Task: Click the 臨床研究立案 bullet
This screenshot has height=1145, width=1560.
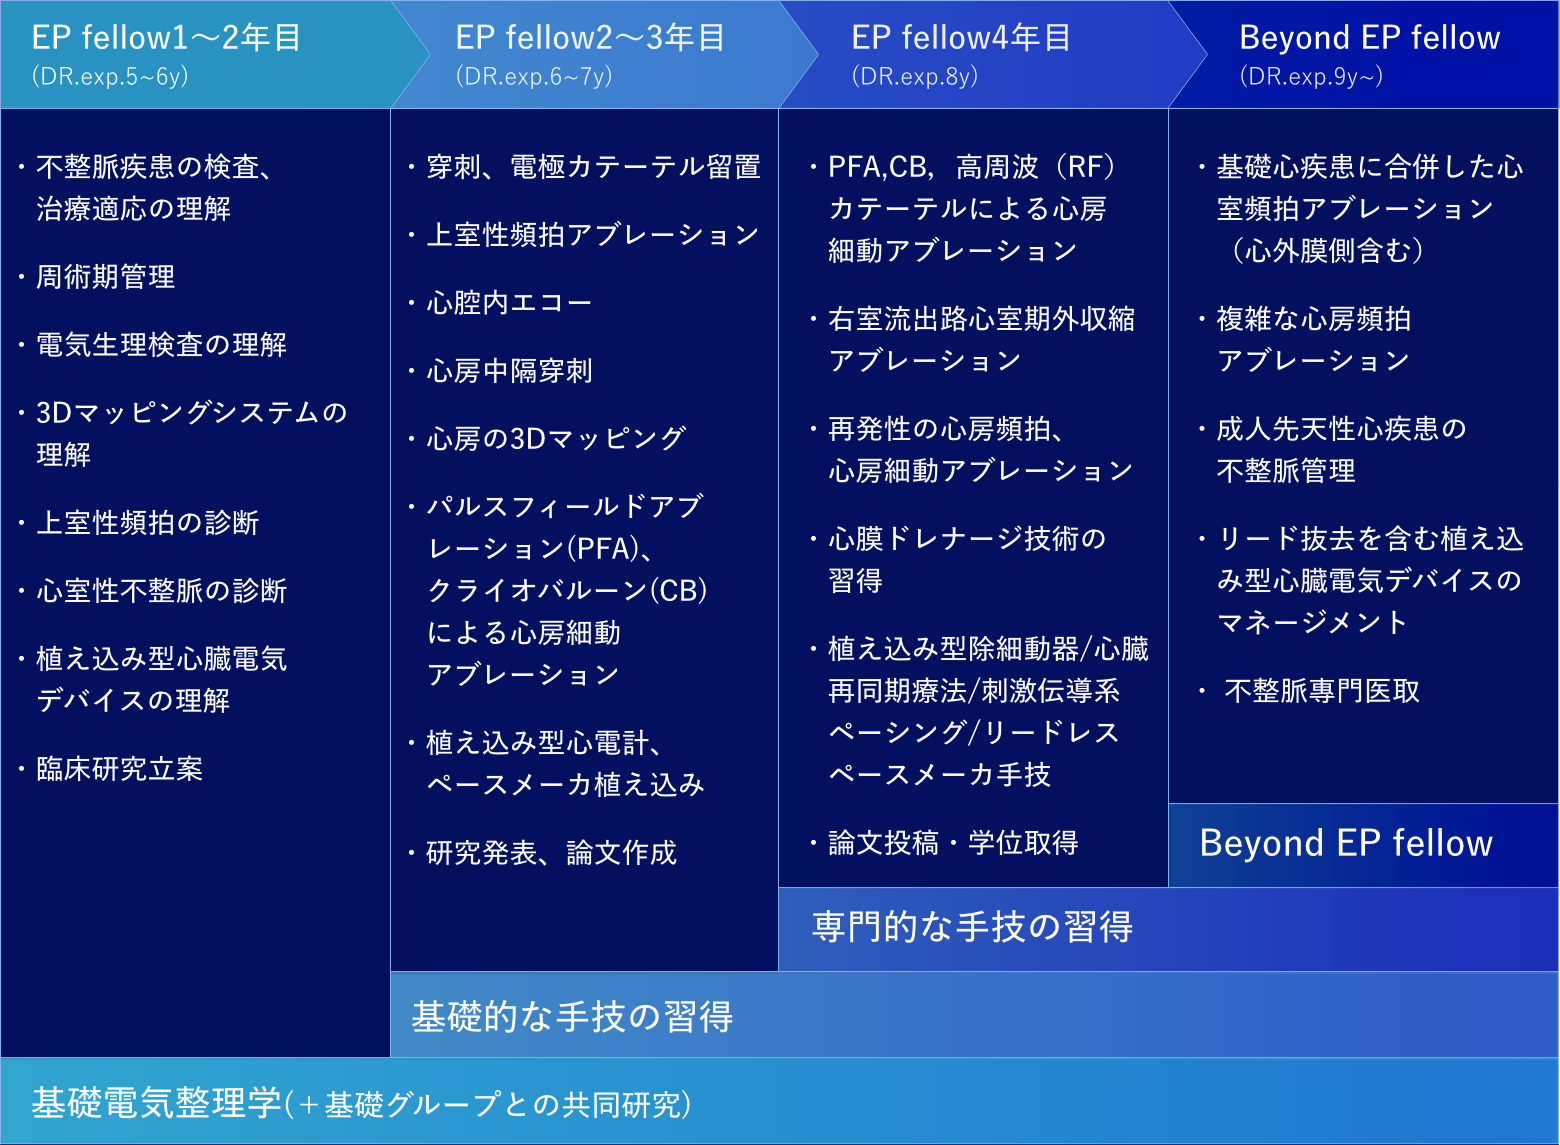Action: pyautogui.click(x=119, y=769)
